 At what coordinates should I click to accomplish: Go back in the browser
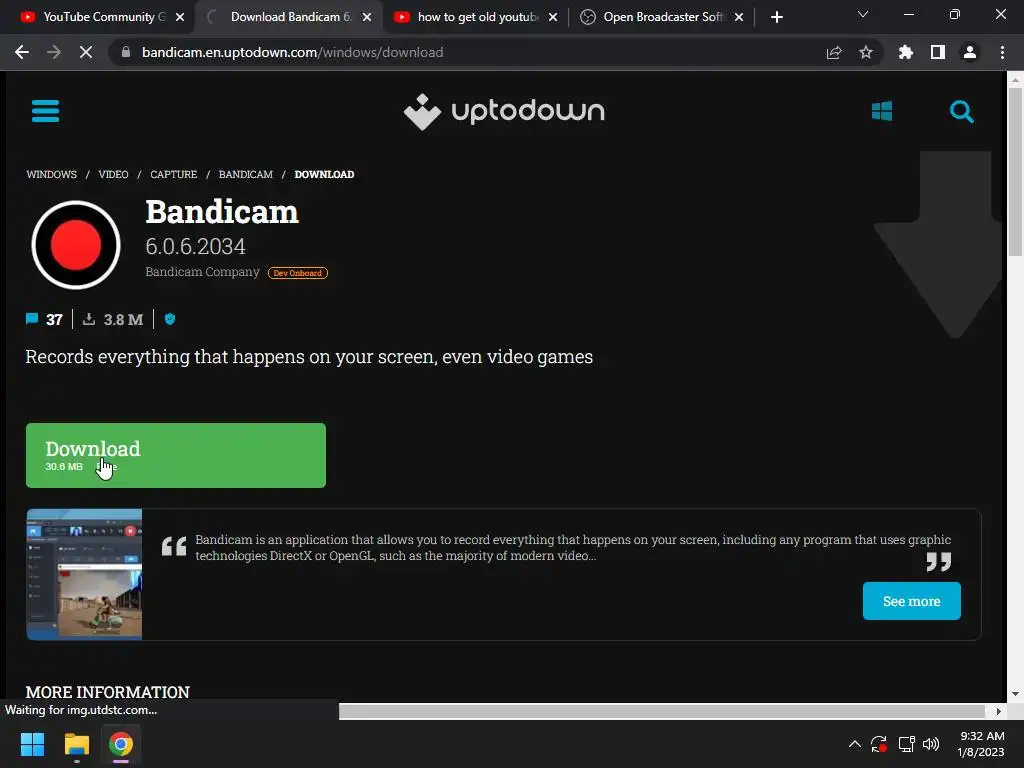pos(22,52)
